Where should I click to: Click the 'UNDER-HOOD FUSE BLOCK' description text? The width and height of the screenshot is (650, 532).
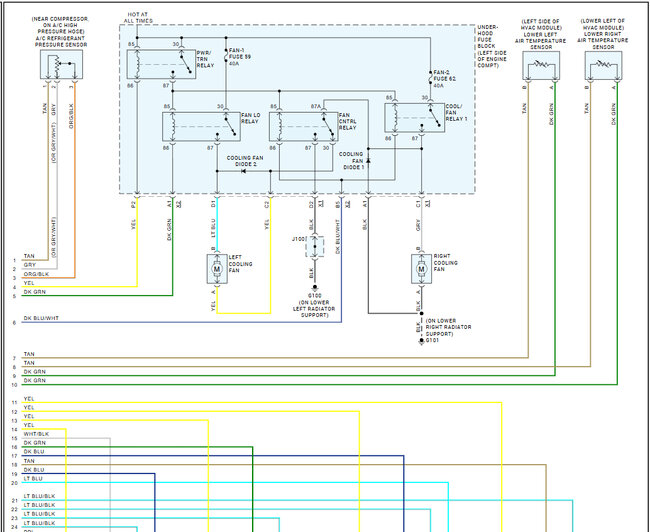click(492, 46)
